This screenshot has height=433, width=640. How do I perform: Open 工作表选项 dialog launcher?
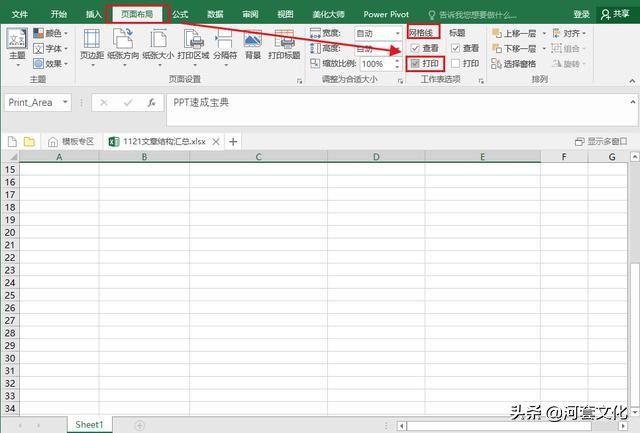[481, 81]
